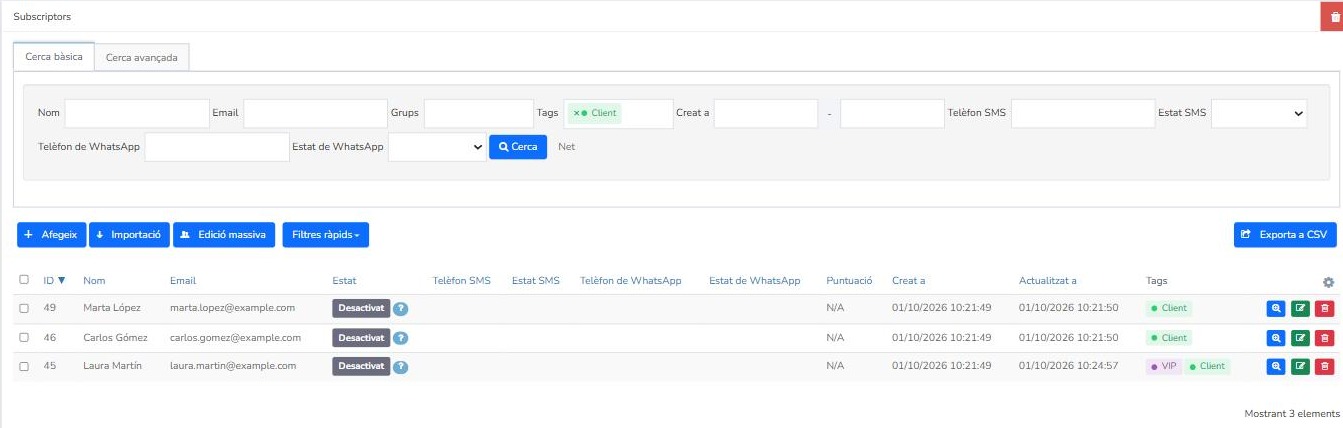
Task: Click Exporta a CSV button
Action: click(x=1285, y=235)
